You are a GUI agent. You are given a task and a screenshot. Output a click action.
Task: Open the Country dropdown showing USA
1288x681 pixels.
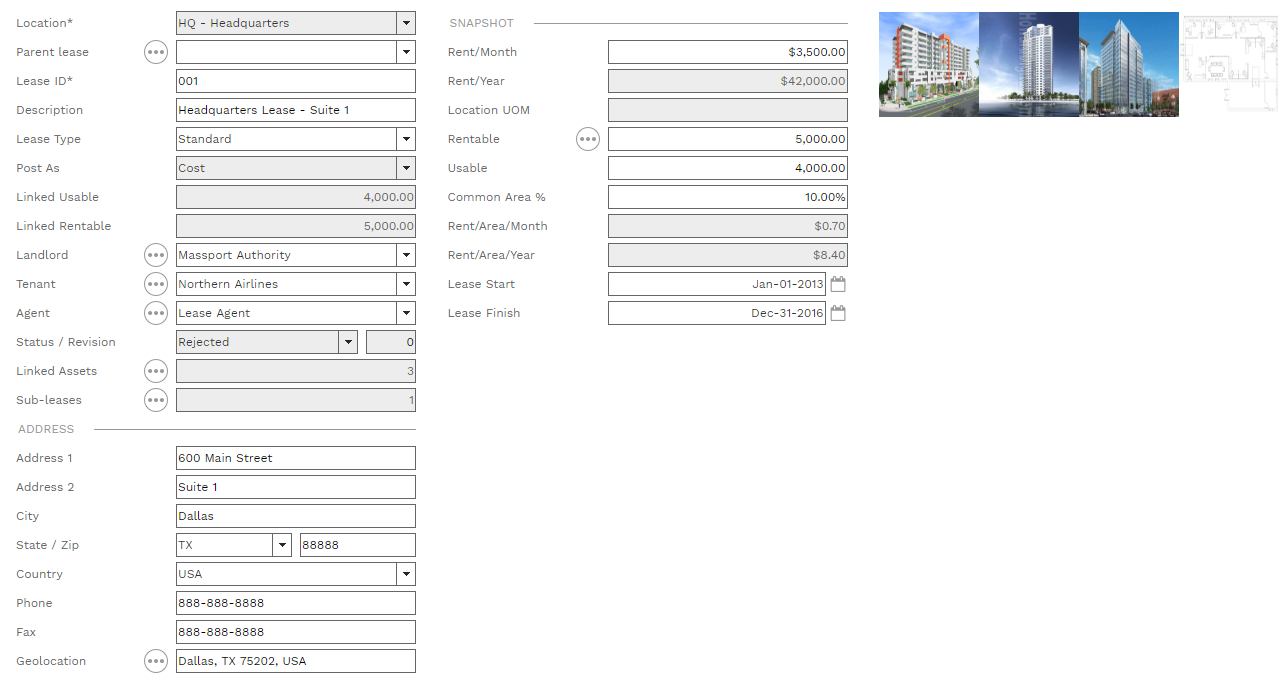(x=405, y=574)
